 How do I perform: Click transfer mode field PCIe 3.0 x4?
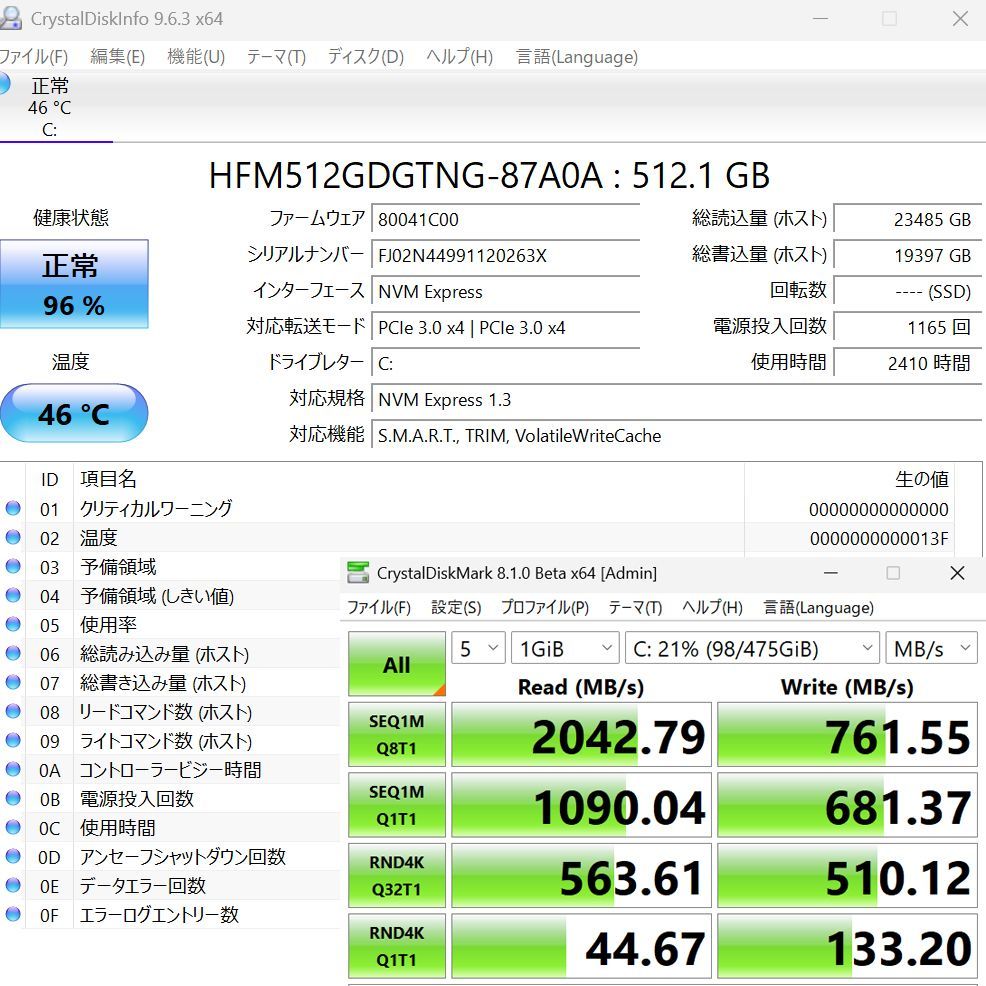506,328
